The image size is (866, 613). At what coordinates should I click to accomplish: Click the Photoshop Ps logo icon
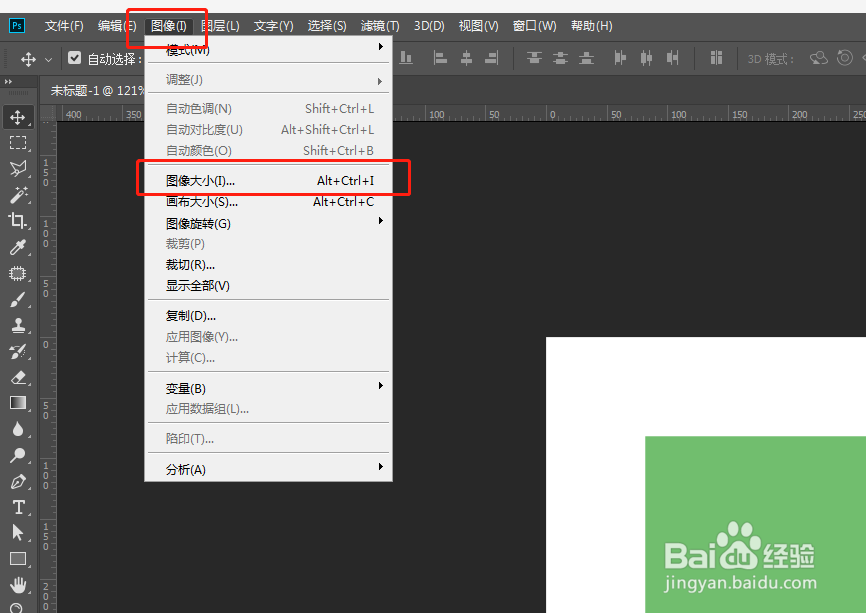point(17,25)
